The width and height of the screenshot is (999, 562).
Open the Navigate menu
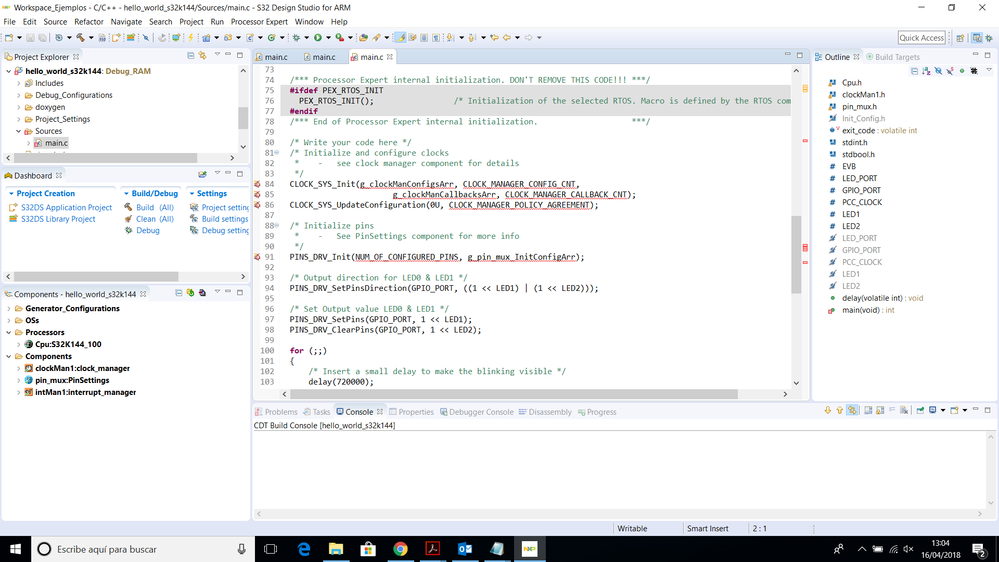click(x=126, y=22)
